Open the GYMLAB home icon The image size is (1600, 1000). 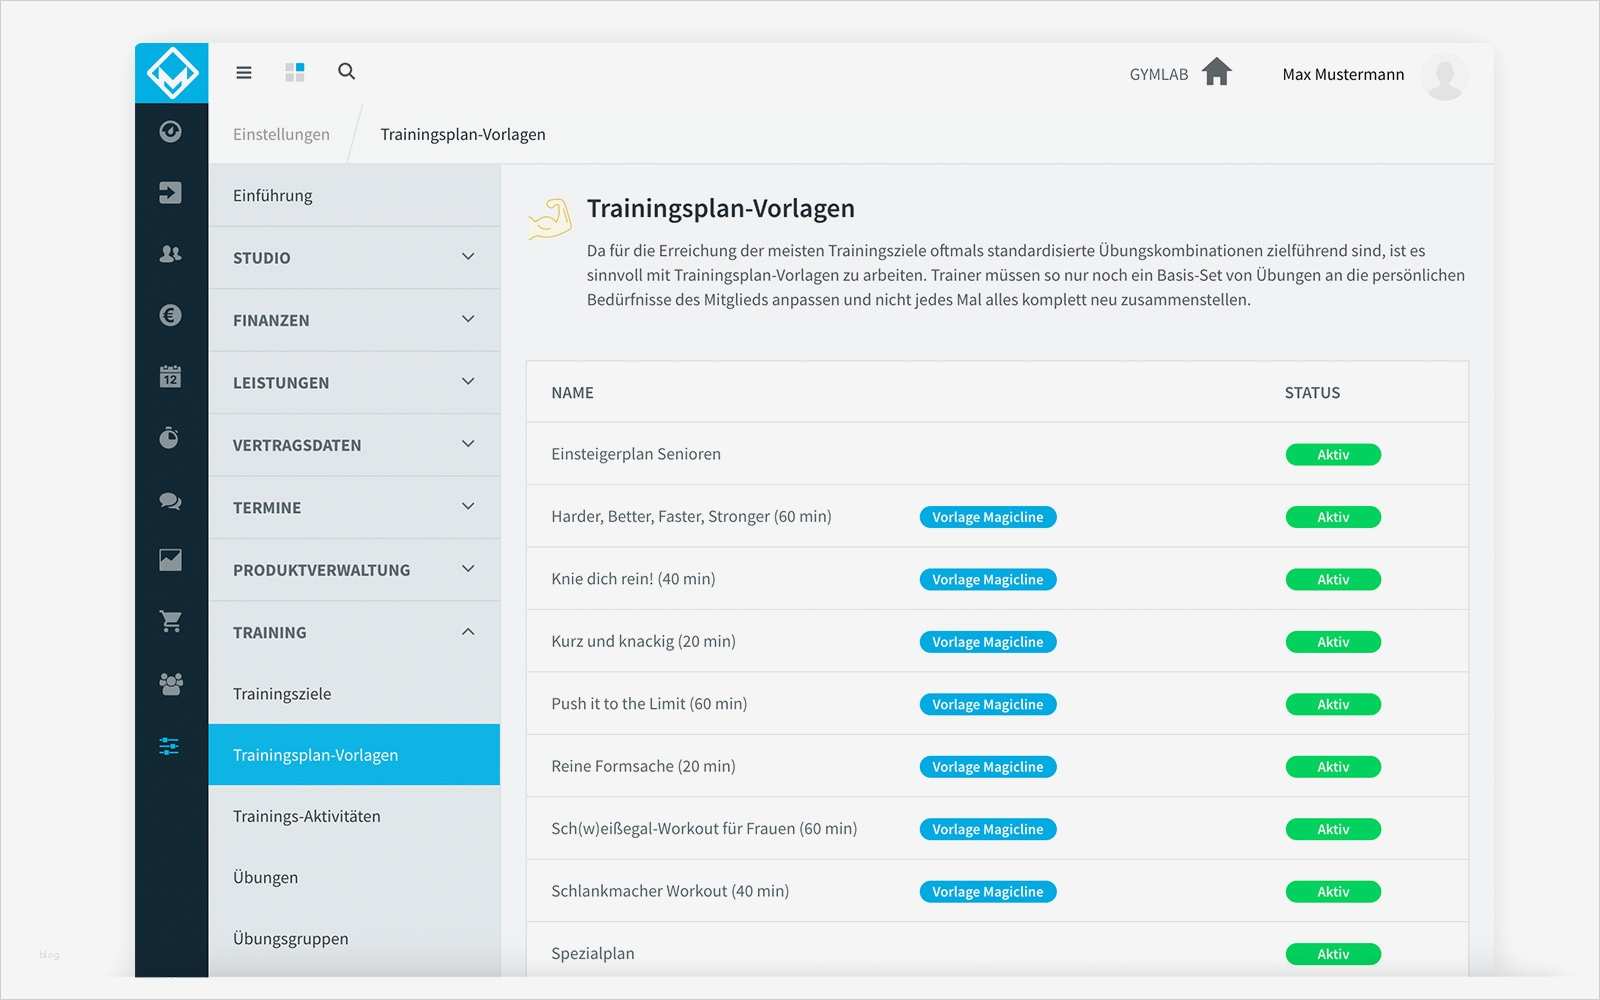pos(1216,72)
